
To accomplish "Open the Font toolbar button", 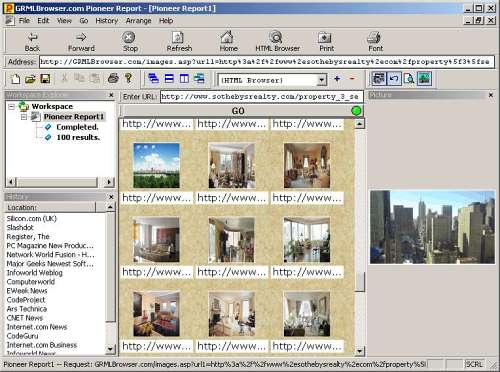I will (375, 42).
